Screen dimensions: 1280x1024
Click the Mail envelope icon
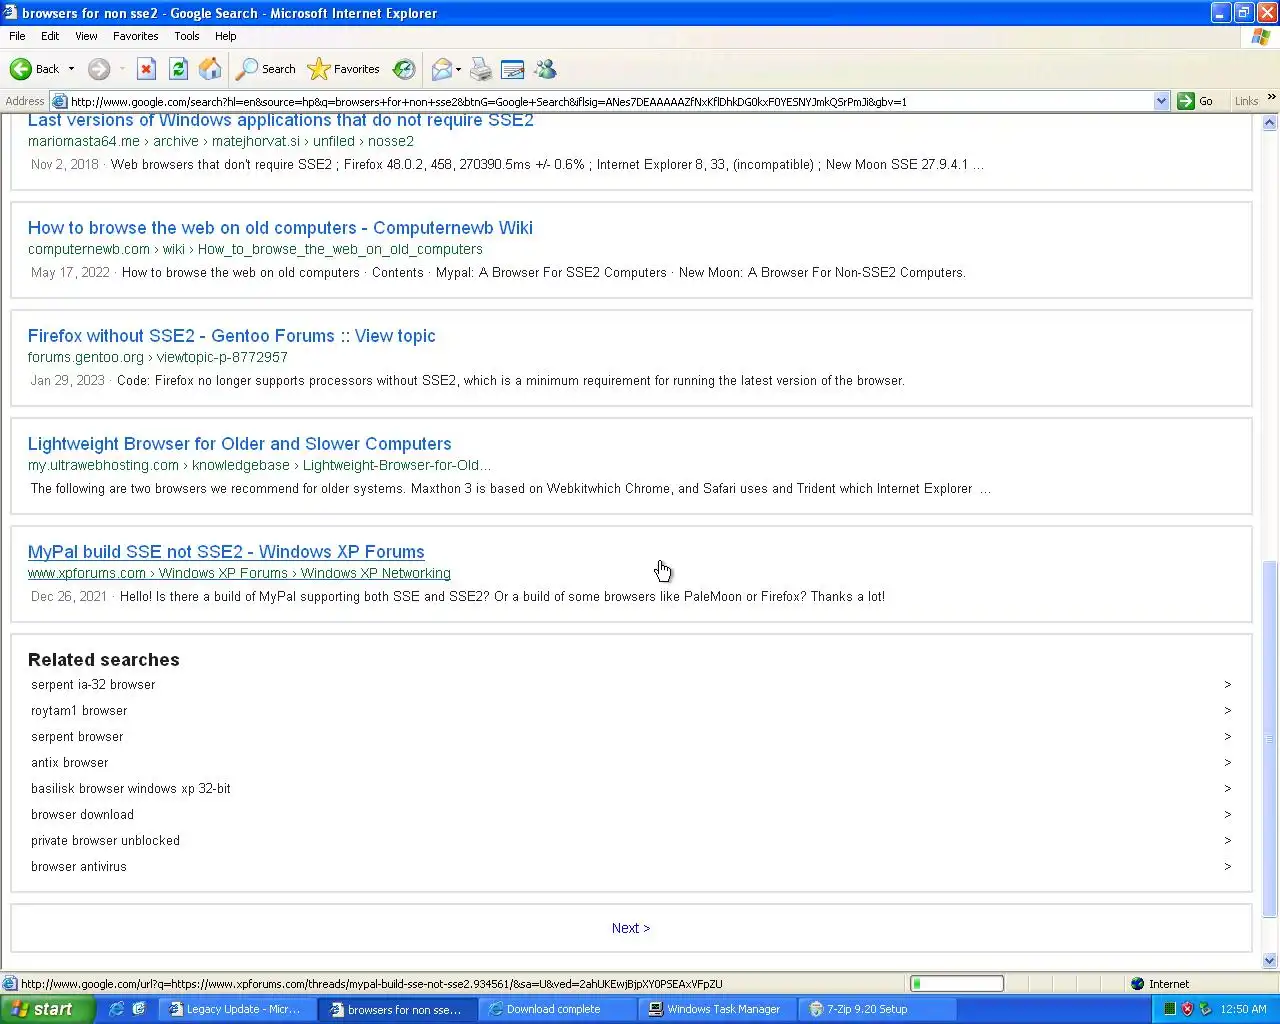click(441, 69)
